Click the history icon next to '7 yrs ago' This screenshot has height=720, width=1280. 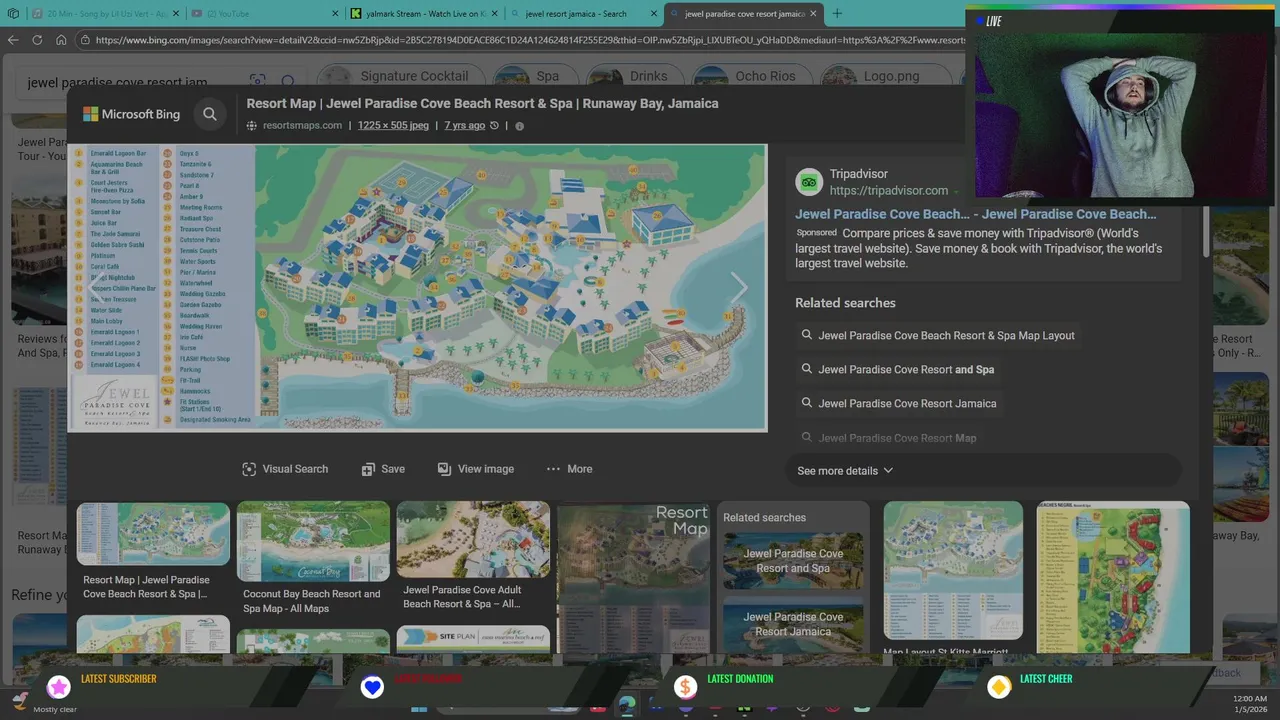pos(494,126)
